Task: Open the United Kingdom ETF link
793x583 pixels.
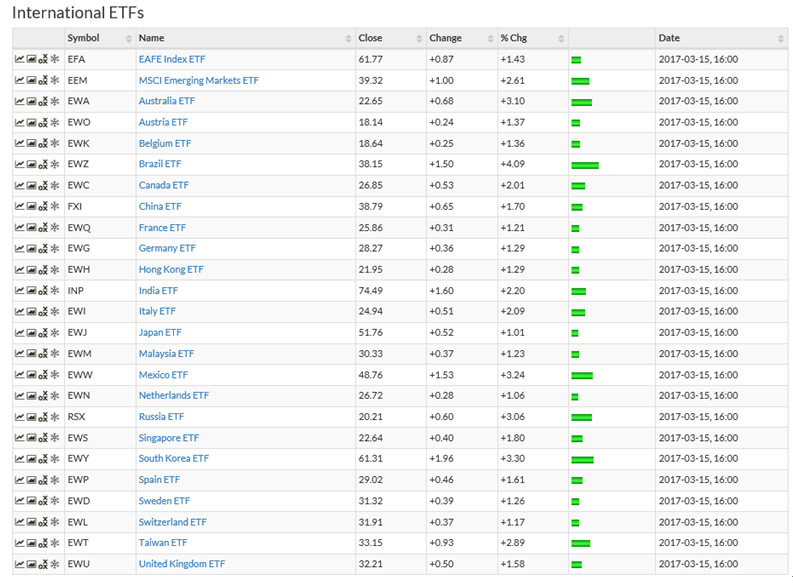Action: [x=182, y=564]
